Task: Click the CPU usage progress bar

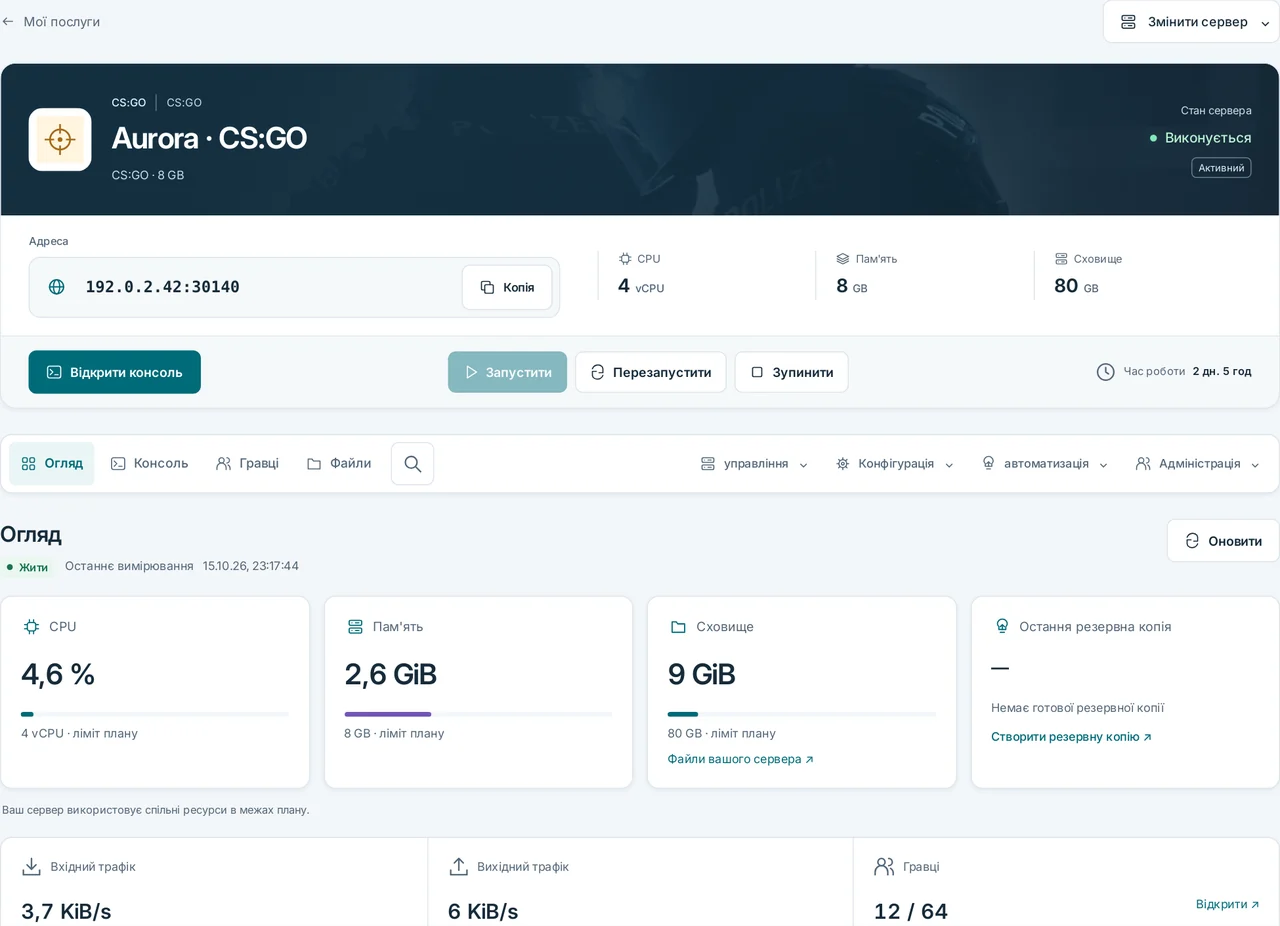Action: (155, 714)
